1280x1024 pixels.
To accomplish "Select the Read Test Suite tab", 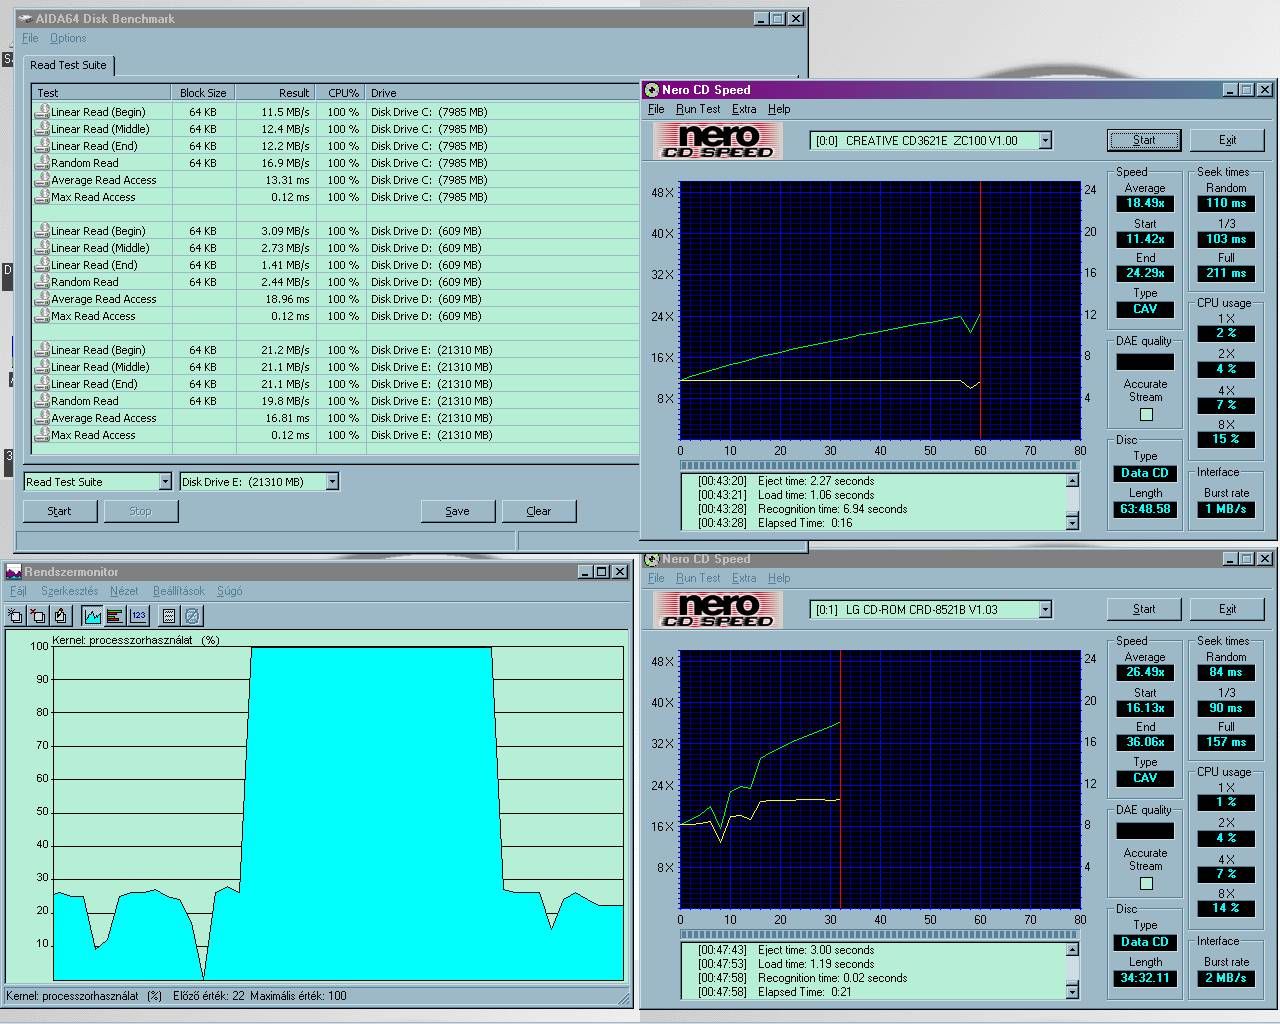I will 68,65.
